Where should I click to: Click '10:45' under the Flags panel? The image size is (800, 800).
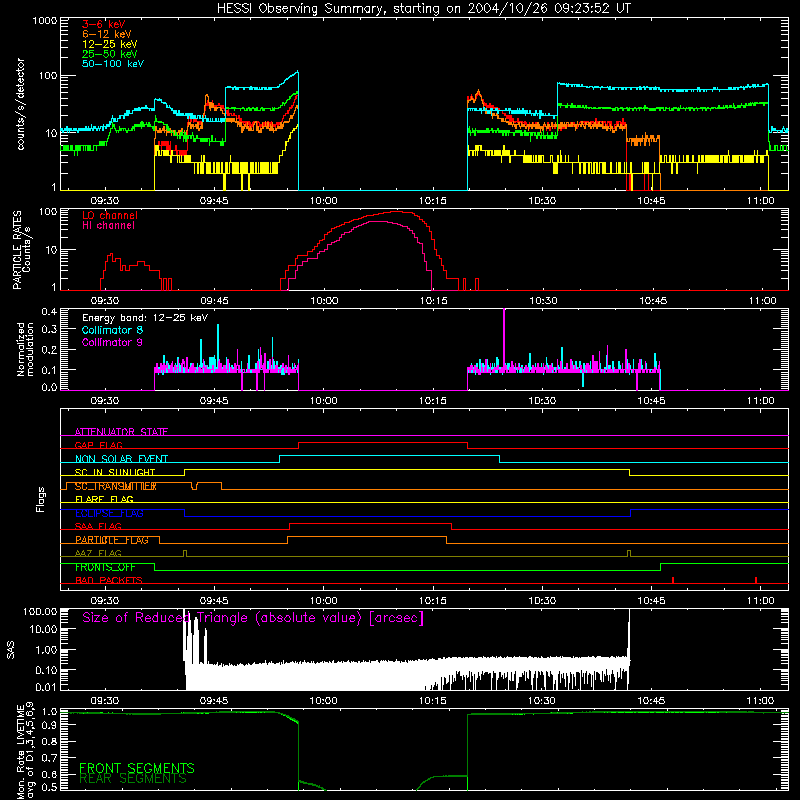pyautogui.click(x=652, y=601)
